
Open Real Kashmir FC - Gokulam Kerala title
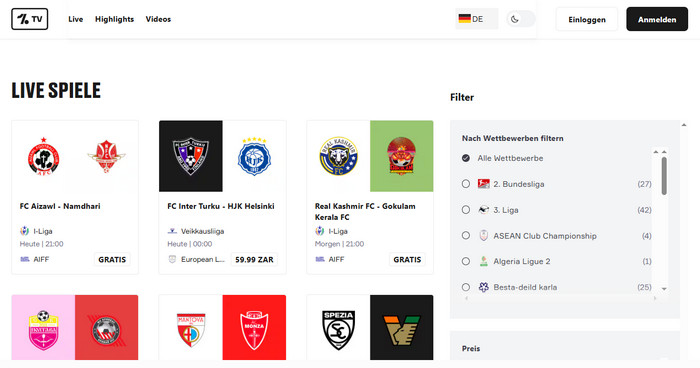click(x=365, y=212)
